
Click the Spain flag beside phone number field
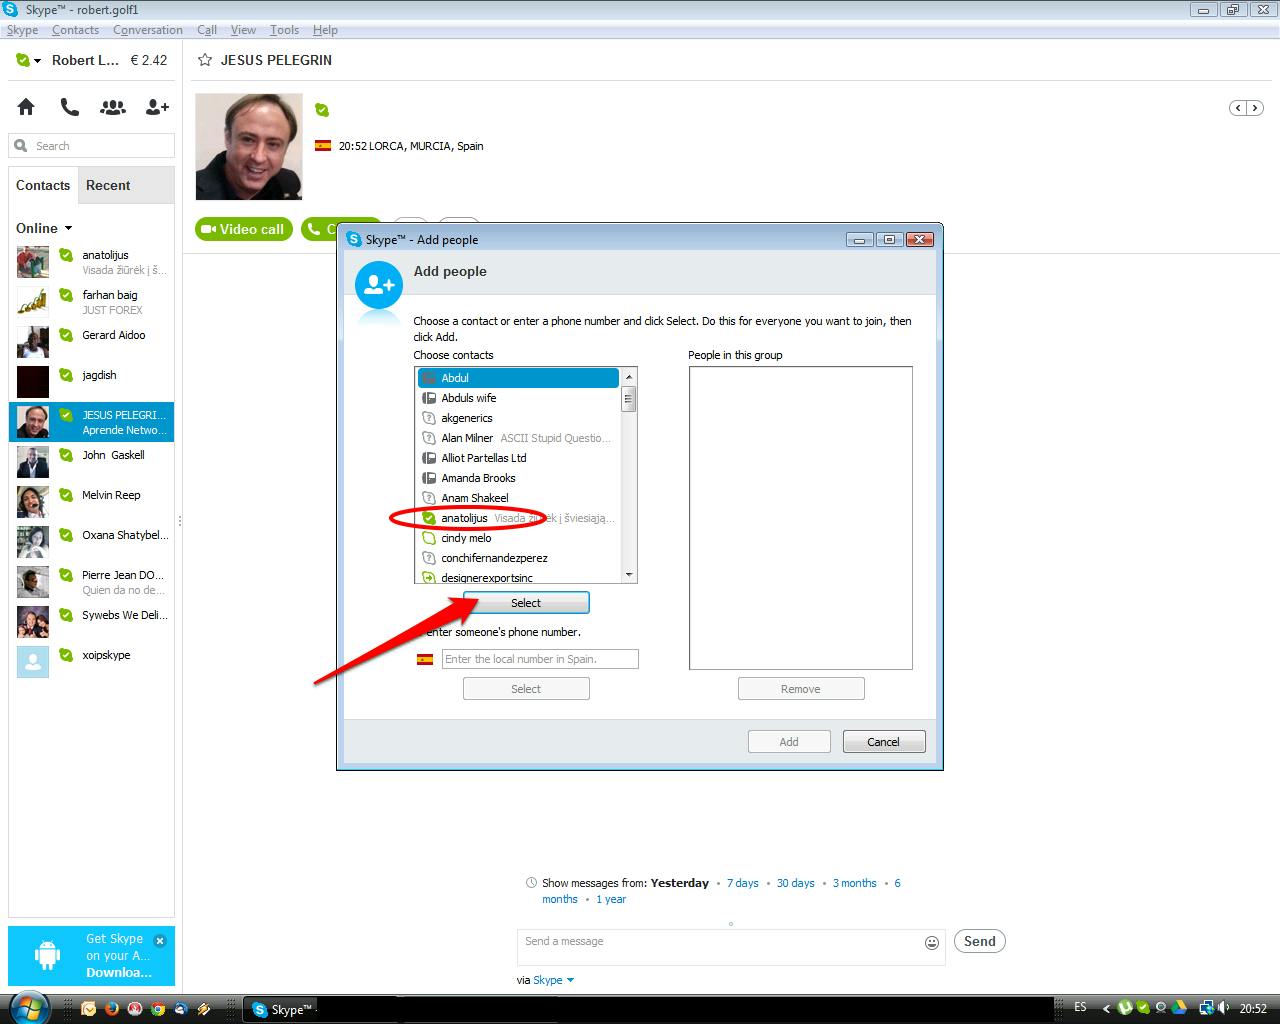pyautogui.click(x=425, y=659)
